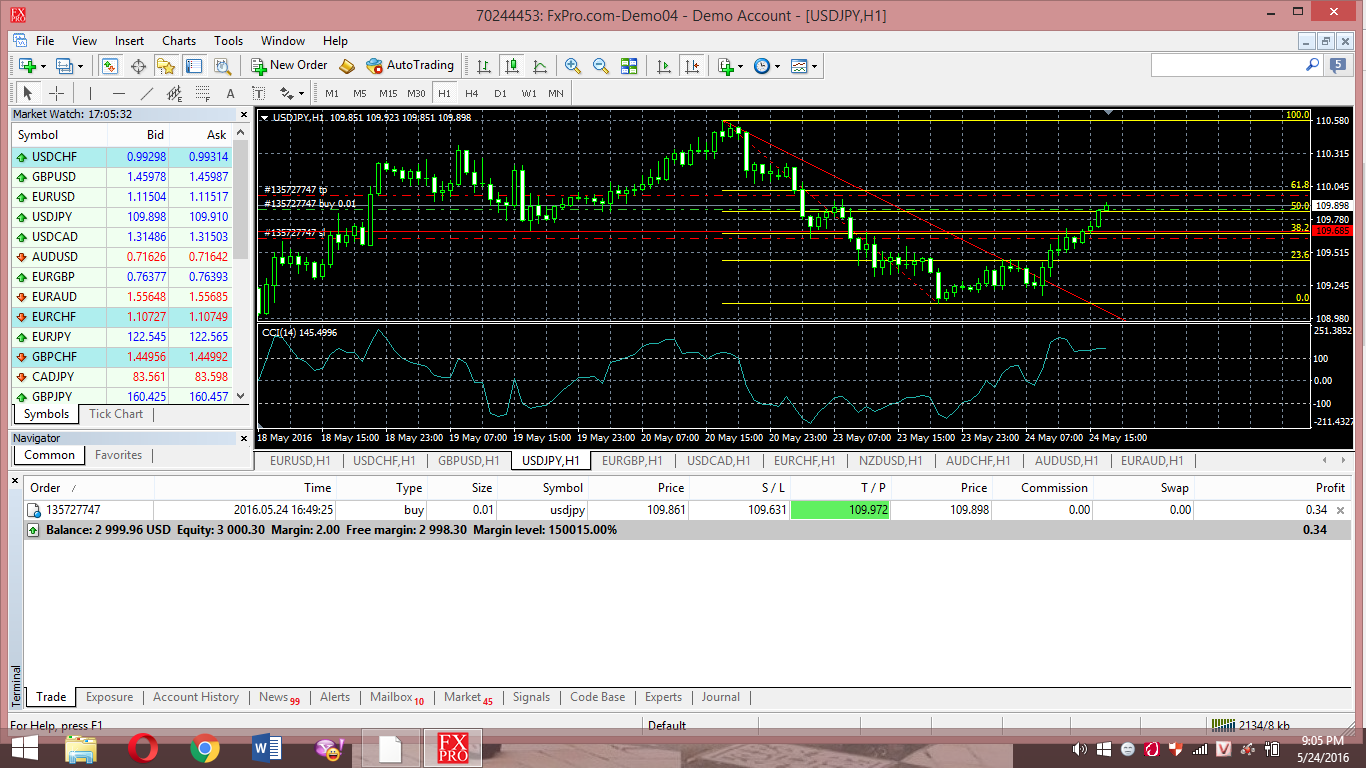The height and width of the screenshot is (768, 1366).
Task: Zoom in on the chart
Action: coord(573,65)
